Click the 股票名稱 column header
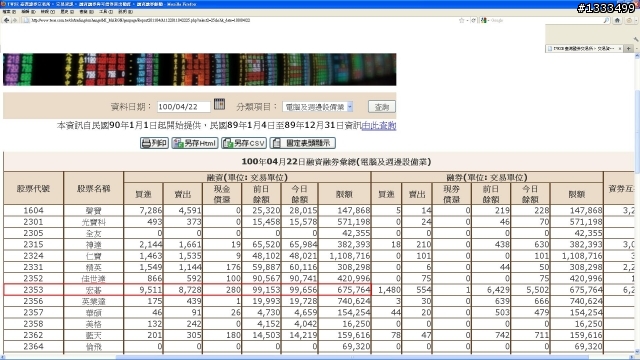640x360 pixels. tap(93, 189)
